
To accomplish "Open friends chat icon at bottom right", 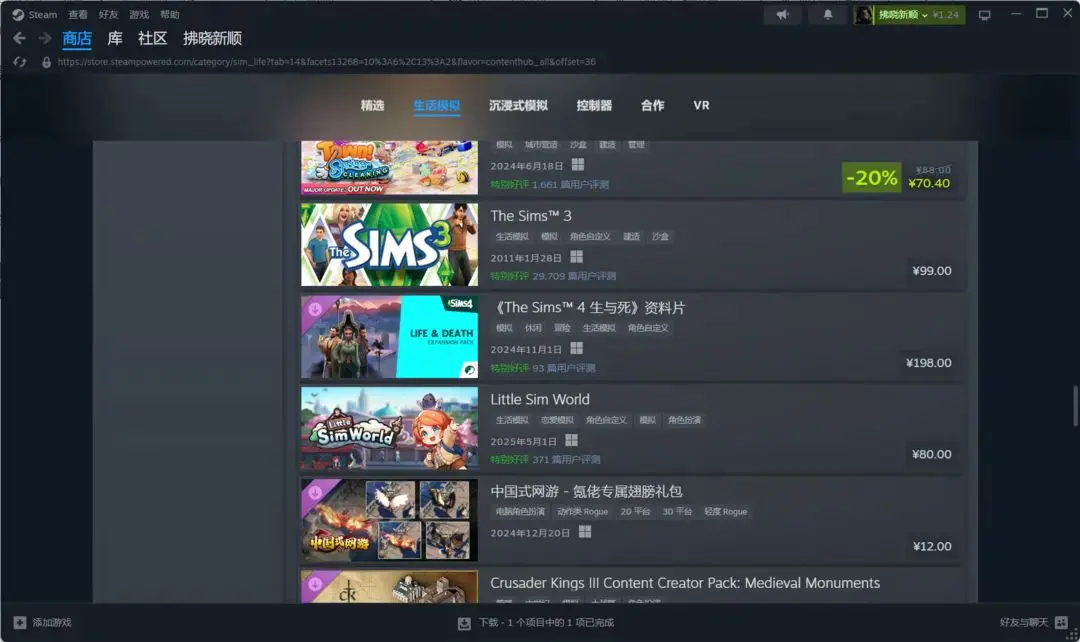I will tap(1061, 623).
